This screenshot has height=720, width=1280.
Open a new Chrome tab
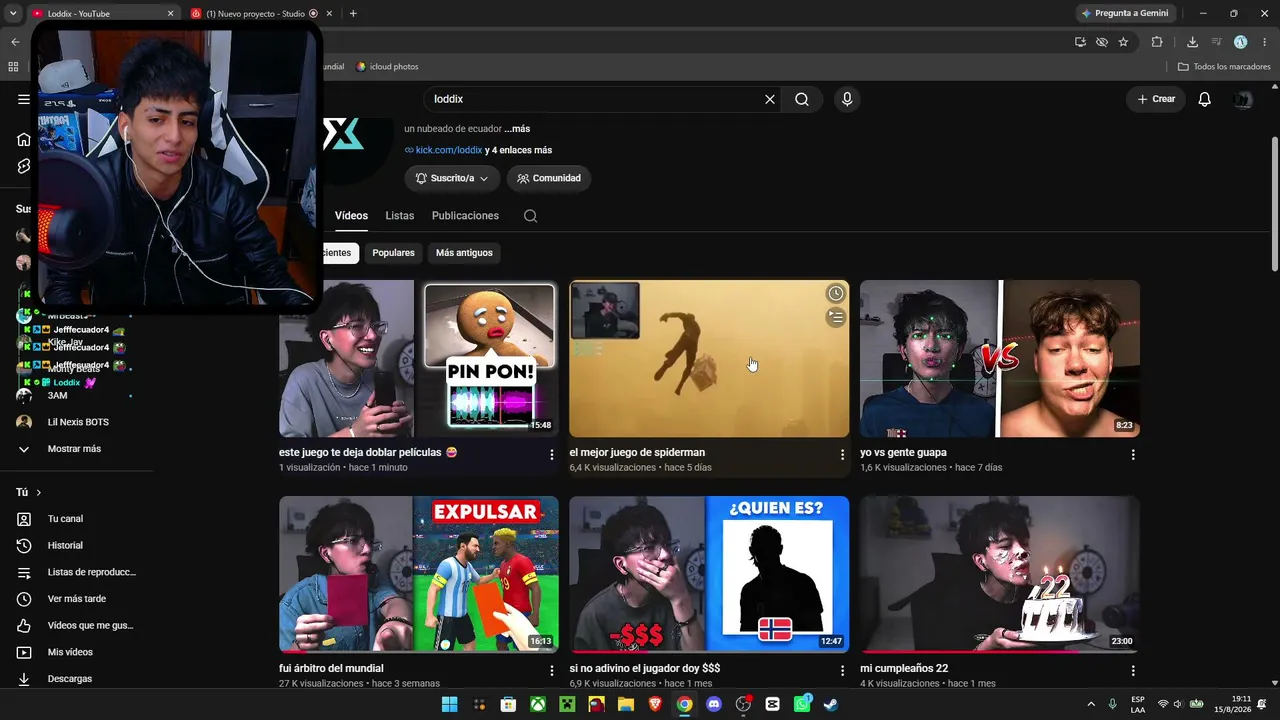point(353,13)
